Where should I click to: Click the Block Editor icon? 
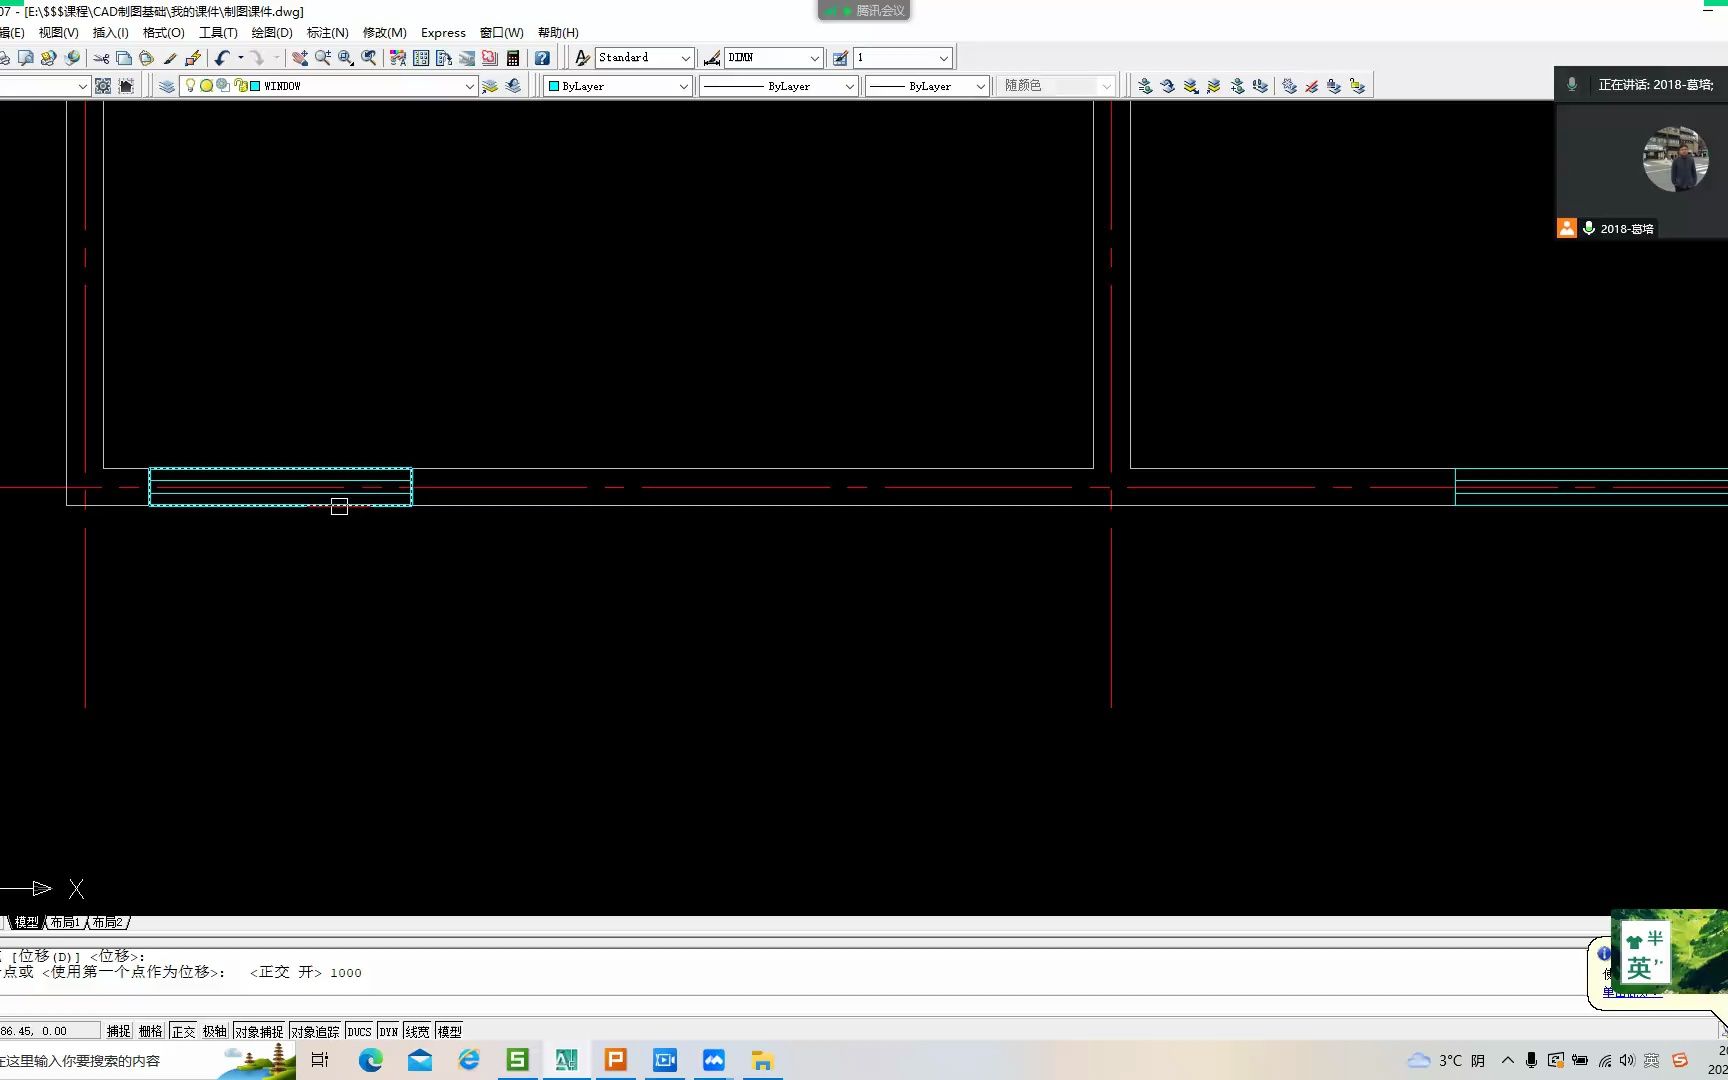[x=193, y=58]
